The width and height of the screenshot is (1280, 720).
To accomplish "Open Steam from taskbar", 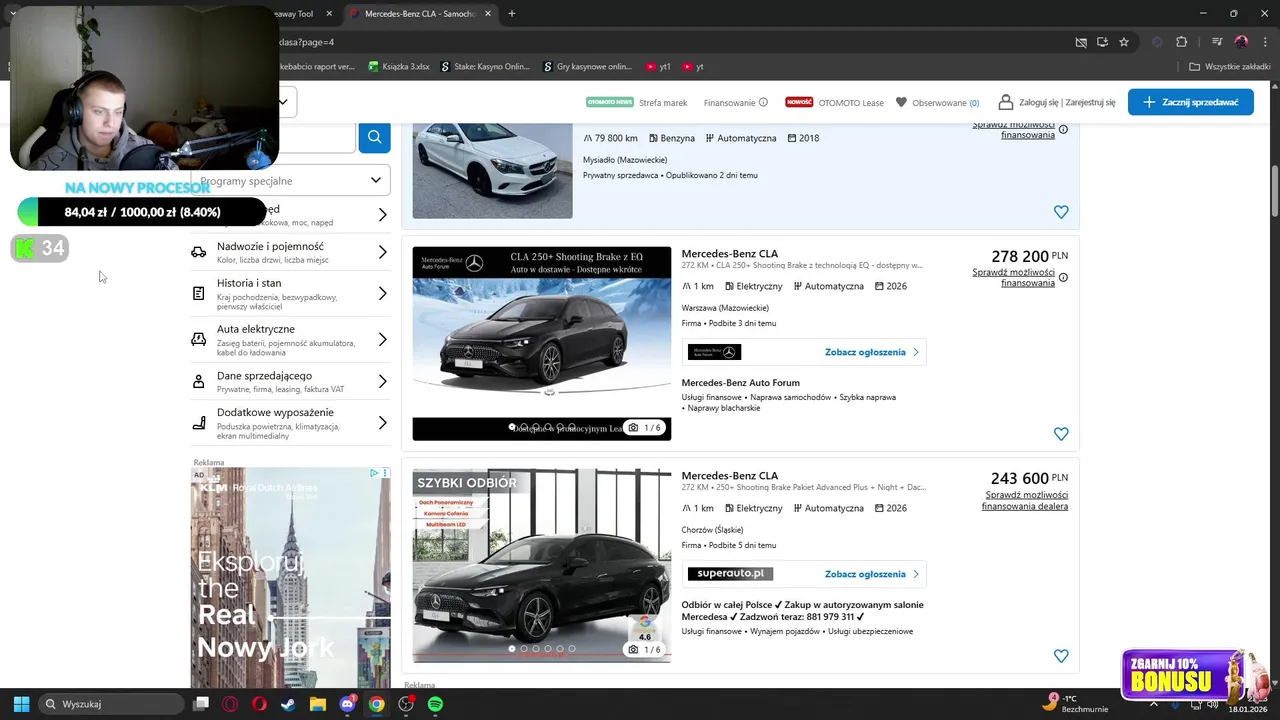I will 288,704.
